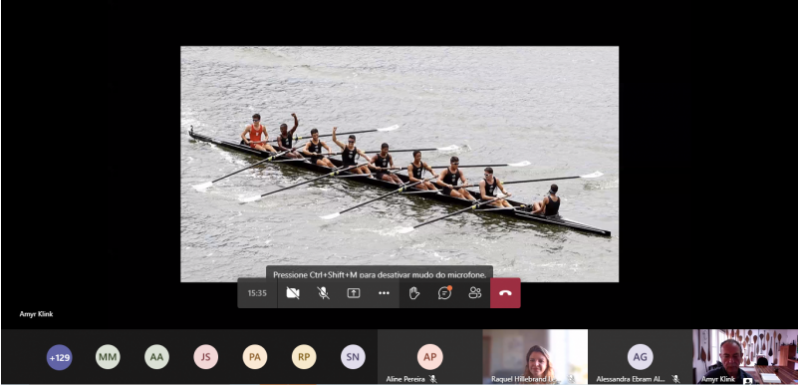
Task: Hang up the call with red button
Action: point(505,293)
